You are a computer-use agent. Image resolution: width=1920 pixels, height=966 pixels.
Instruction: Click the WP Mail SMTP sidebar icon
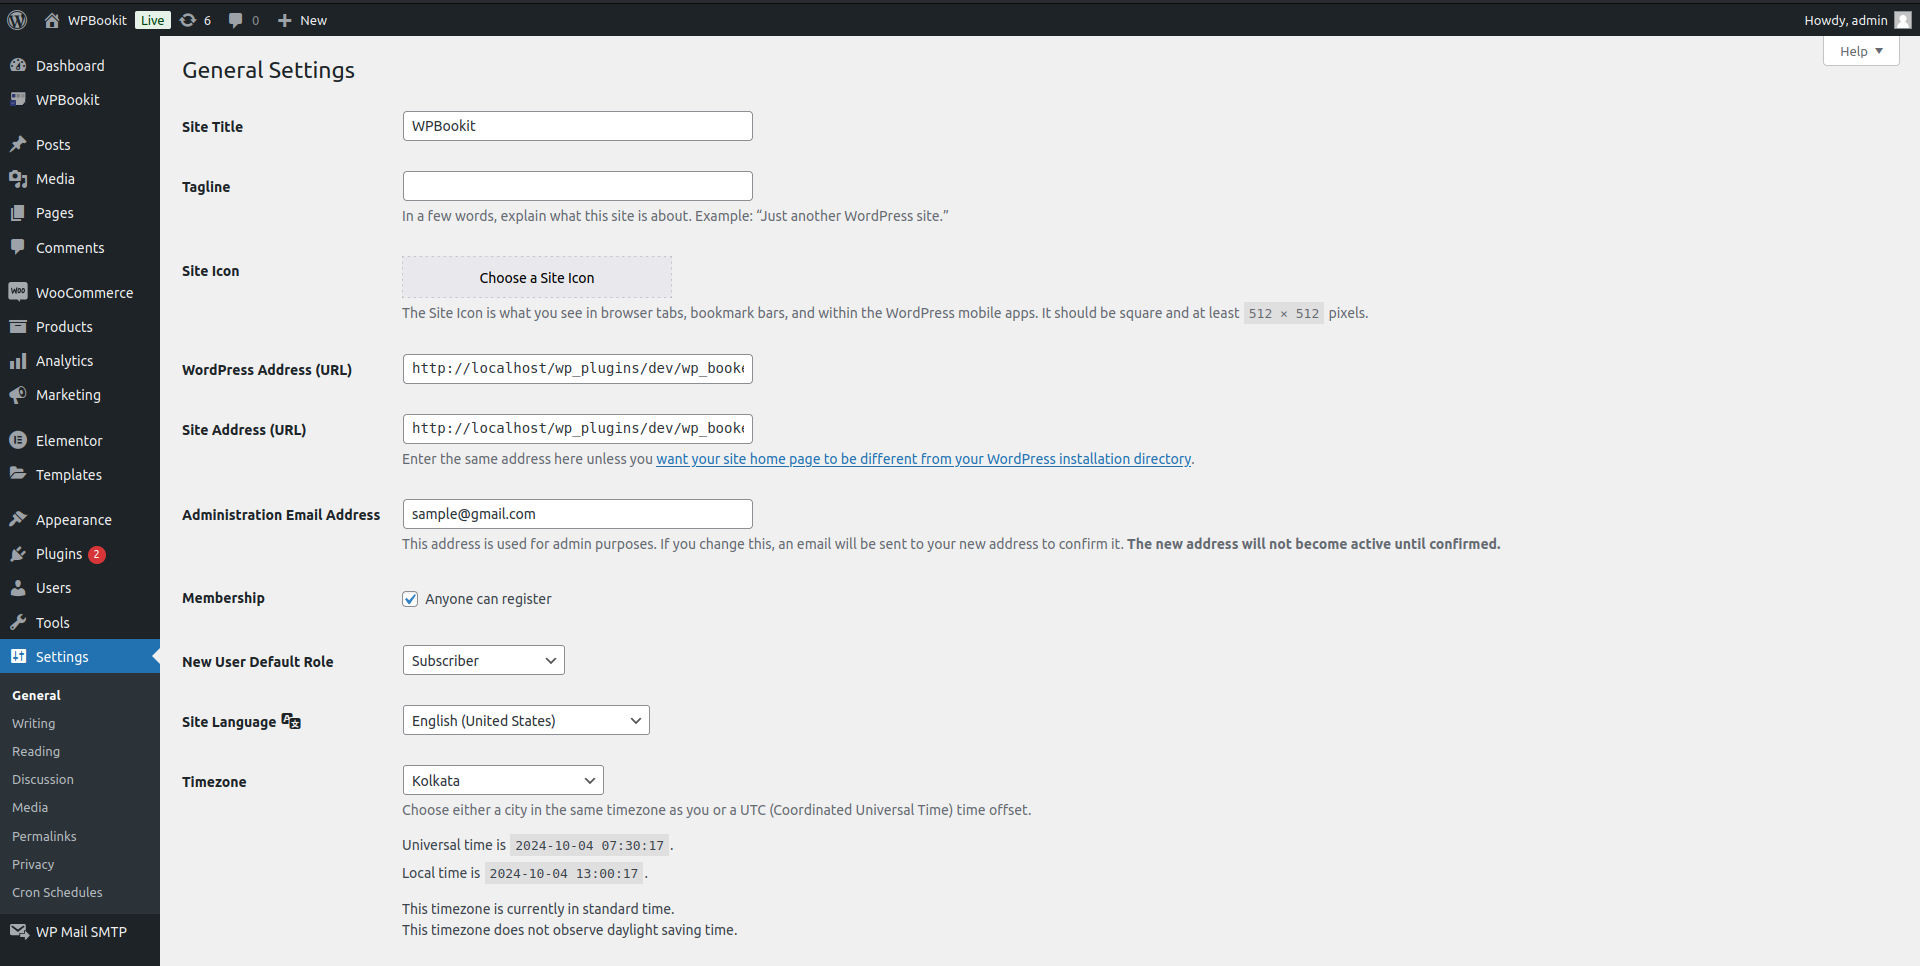(x=18, y=931)
